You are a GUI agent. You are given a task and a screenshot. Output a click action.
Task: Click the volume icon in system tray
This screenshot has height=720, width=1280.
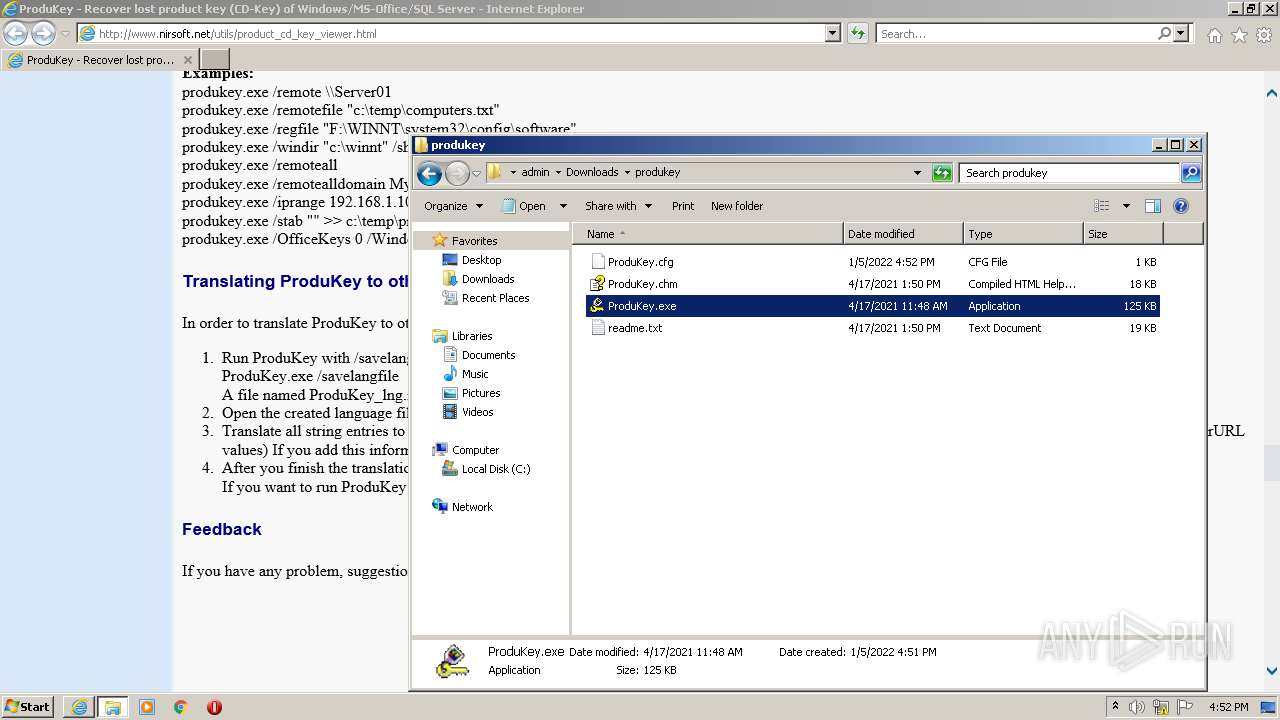click(1137, 707)
